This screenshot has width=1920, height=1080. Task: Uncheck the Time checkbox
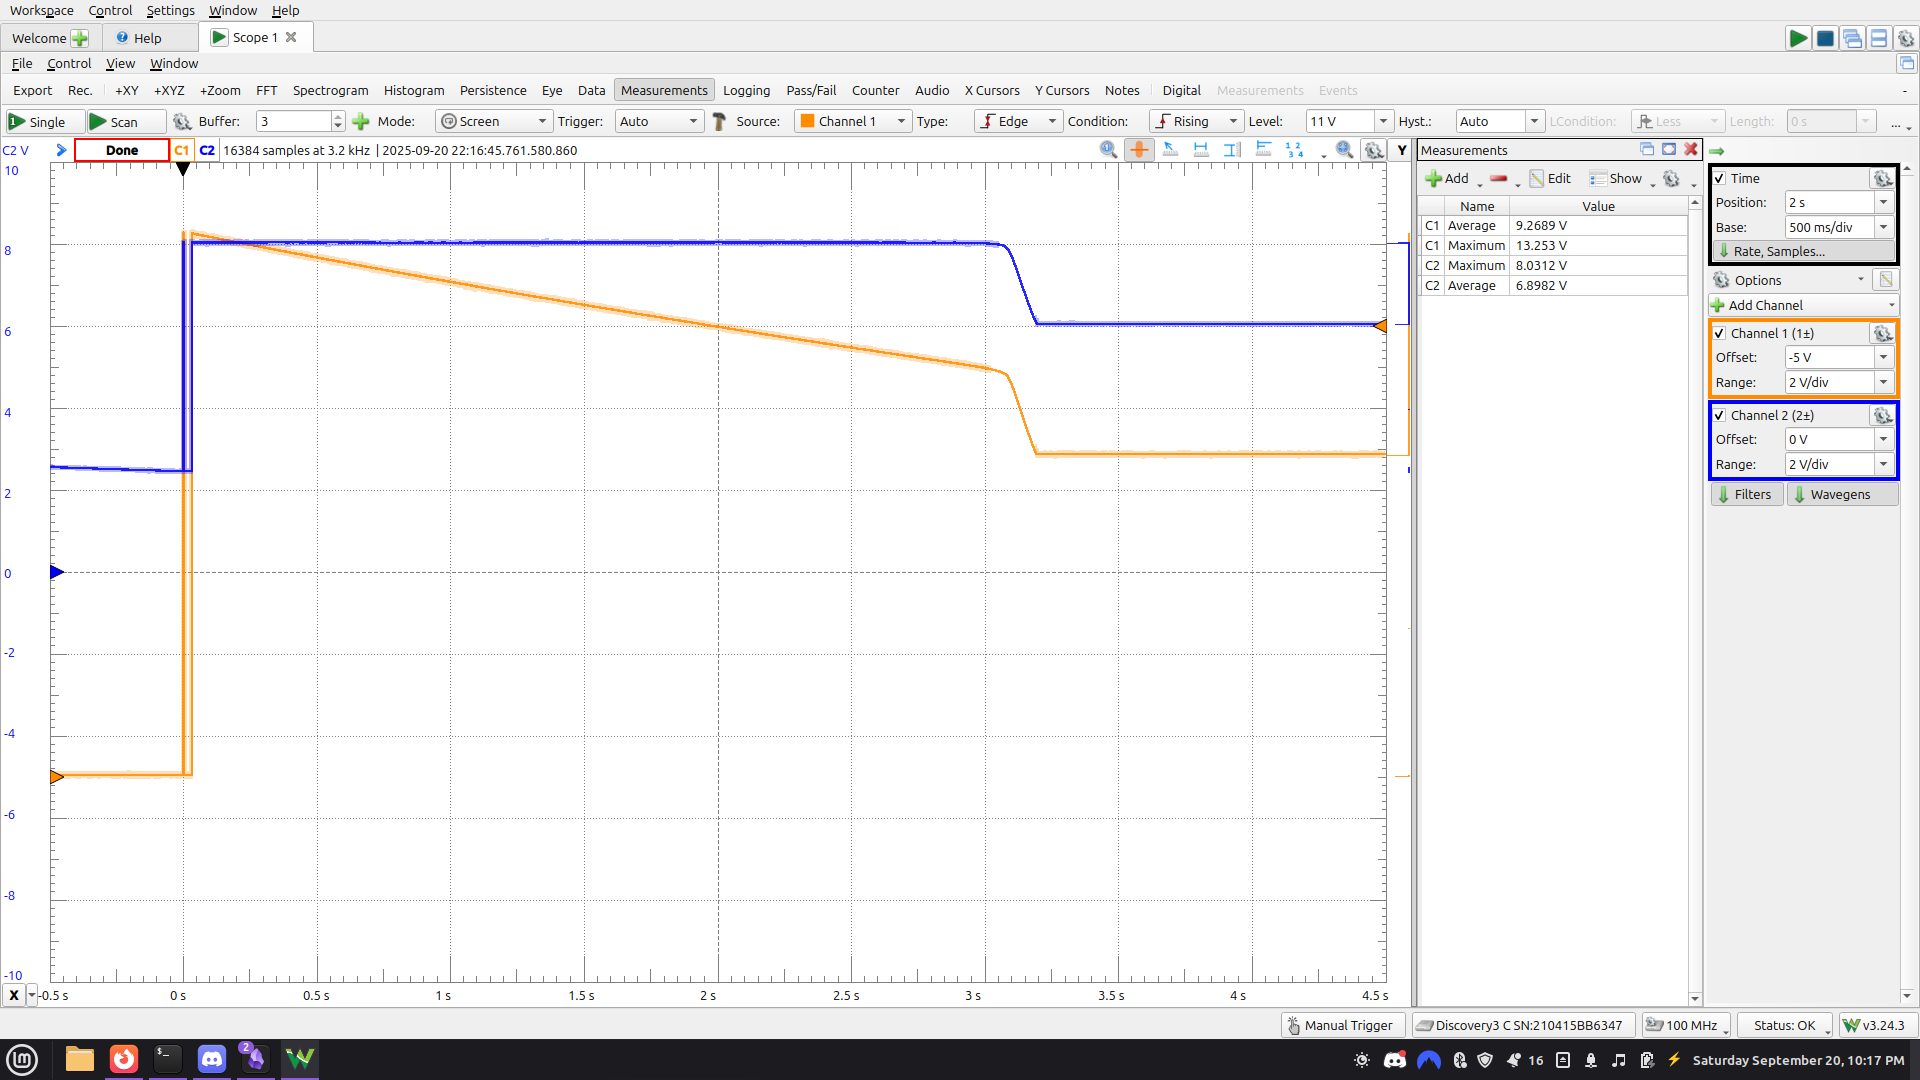(x=1720, y=179)
